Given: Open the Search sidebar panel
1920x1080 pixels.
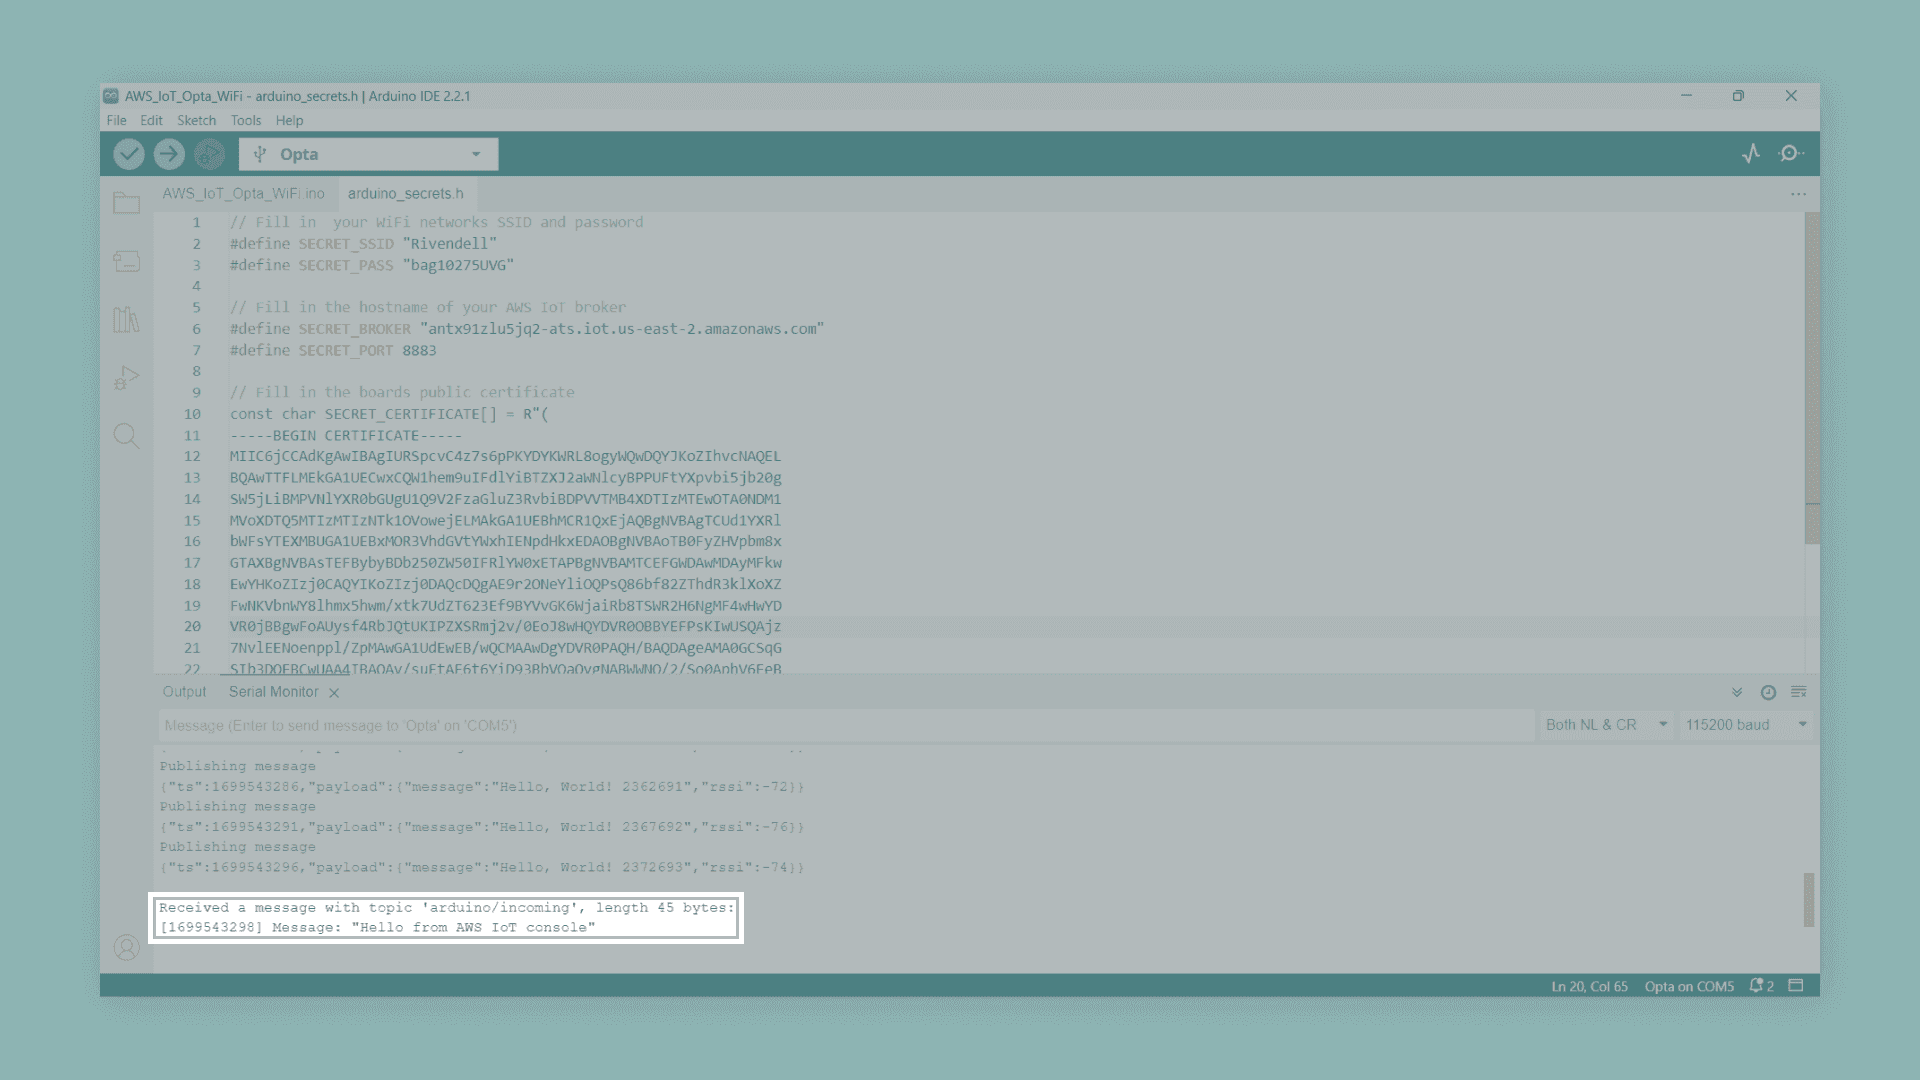Looking at the screenshot, I should (x=126, y=436).
